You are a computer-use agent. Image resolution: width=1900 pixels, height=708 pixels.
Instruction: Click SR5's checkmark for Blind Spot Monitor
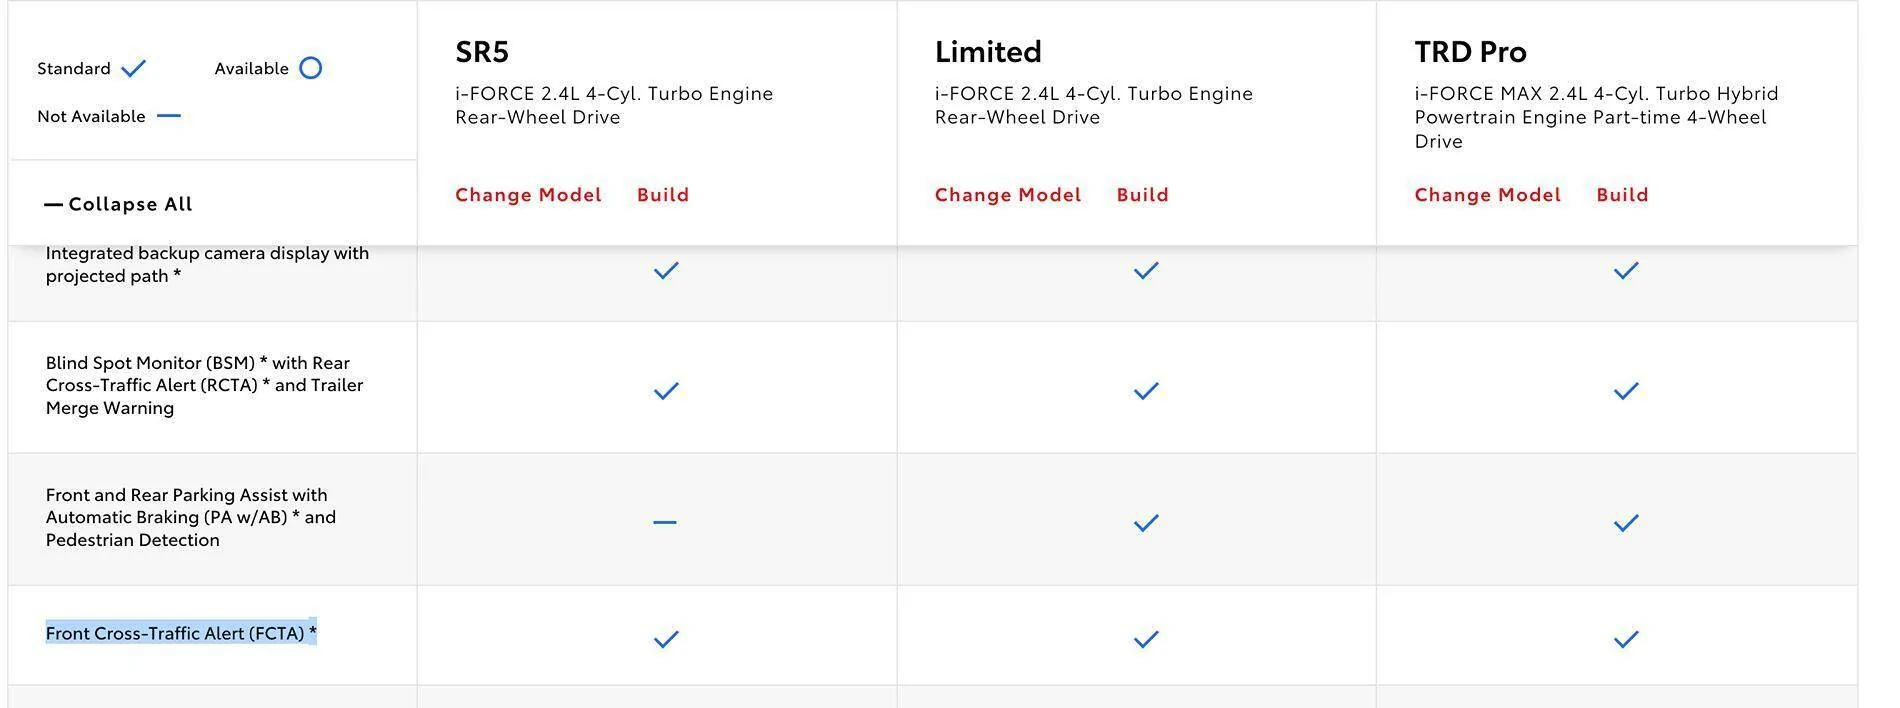click(663, 391)
